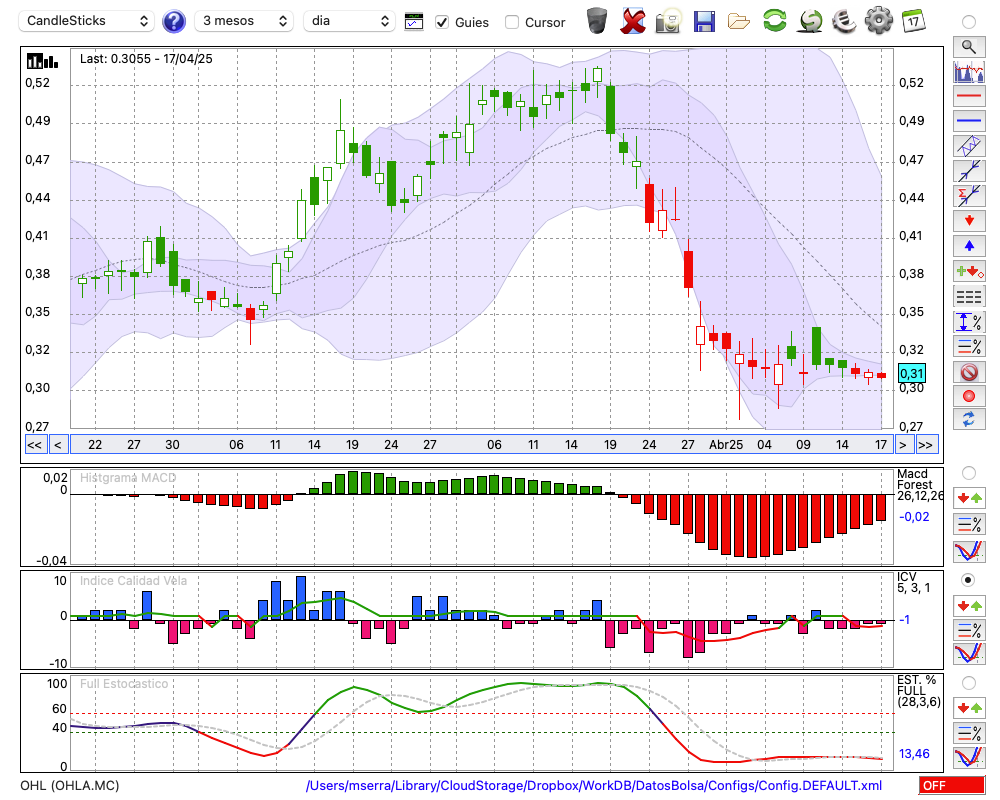Select the MACD indicator panel radio button
The width and height of the screenshot is (1000, 800).
969,473
